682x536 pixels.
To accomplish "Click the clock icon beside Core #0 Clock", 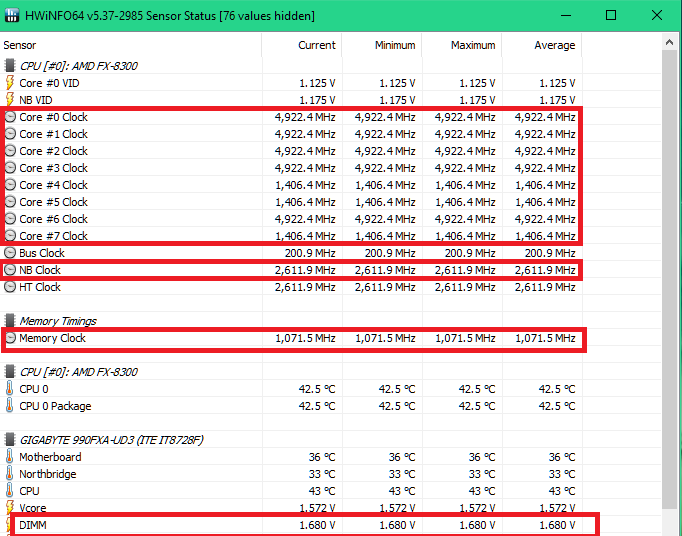I will pos(10,117).
